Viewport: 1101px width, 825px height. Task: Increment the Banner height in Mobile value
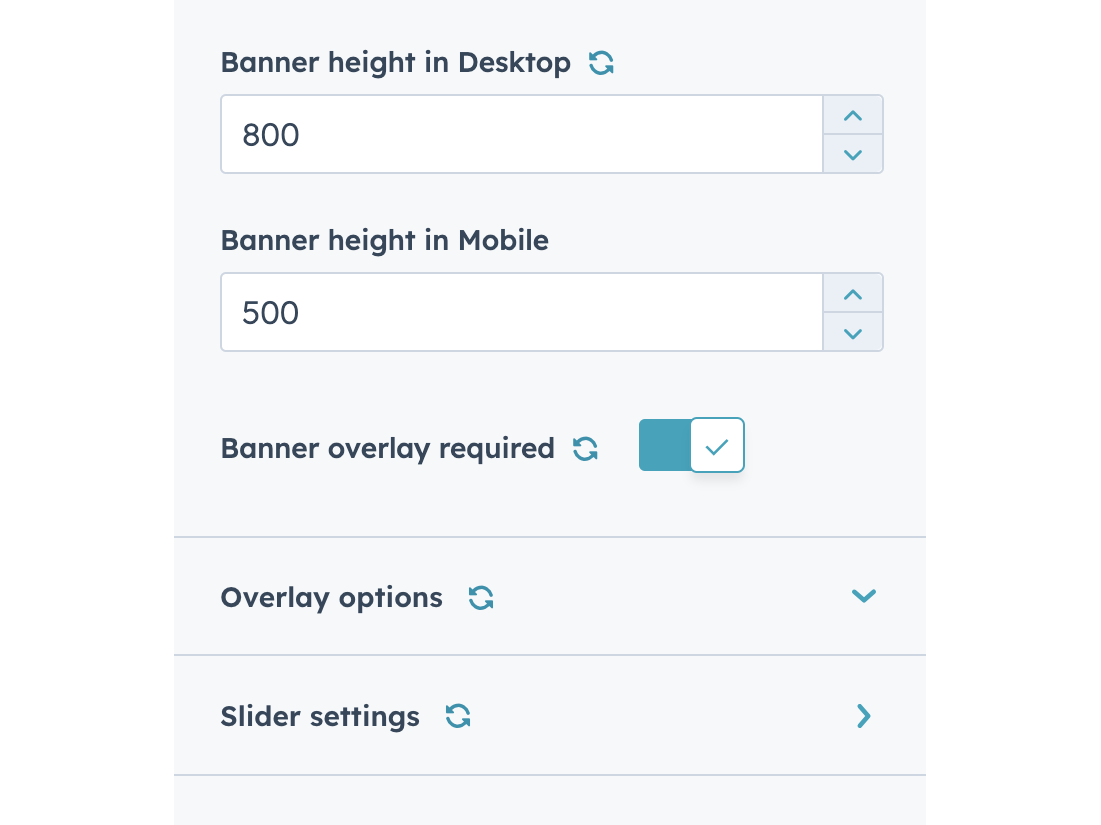tap(852, 294)
